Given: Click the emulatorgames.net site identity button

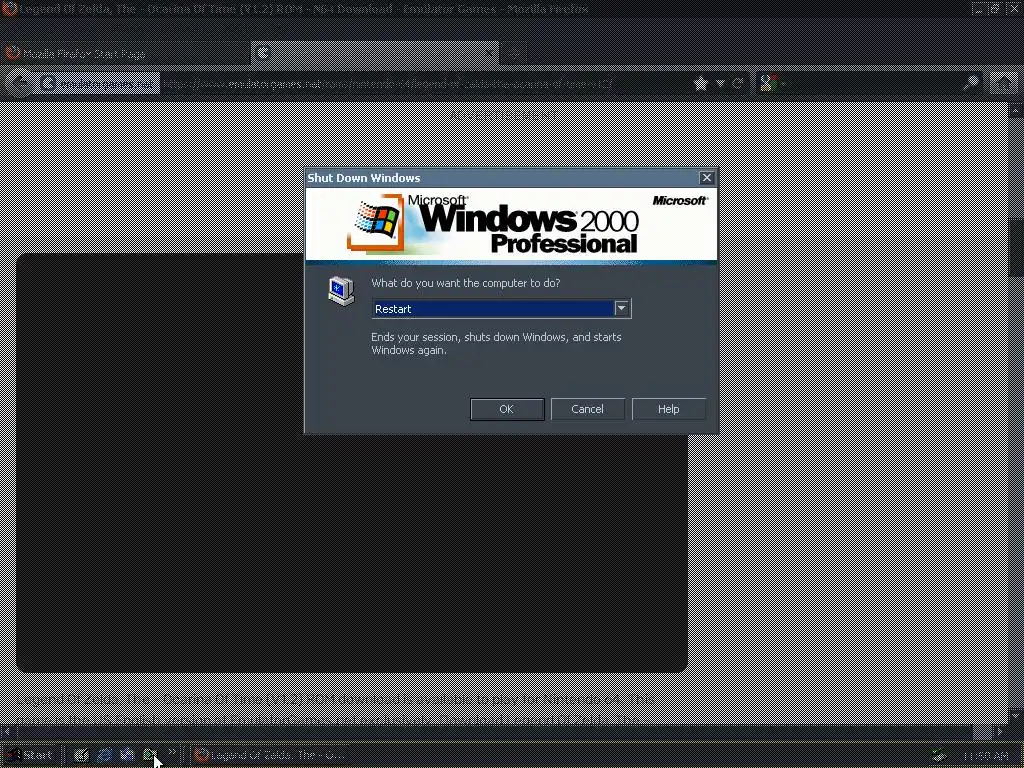Looking at the screenshot, I should click(98, 84).
